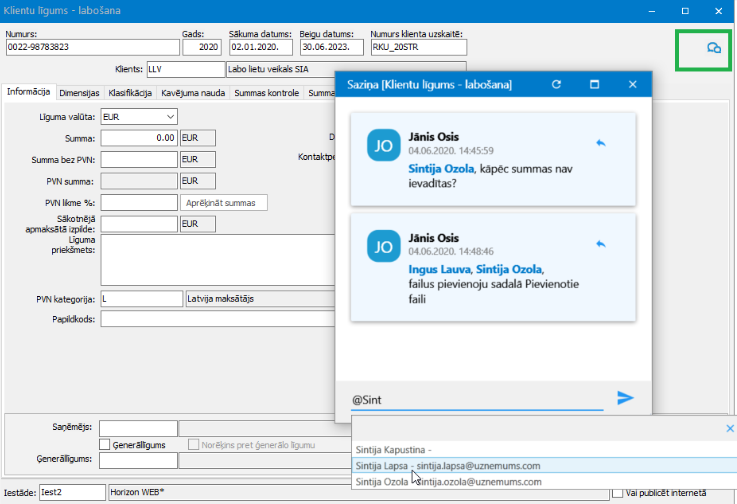The image size is (737, 504).
Task: Reply to the message sent at 14:45:59
Action: click(600, 143)
